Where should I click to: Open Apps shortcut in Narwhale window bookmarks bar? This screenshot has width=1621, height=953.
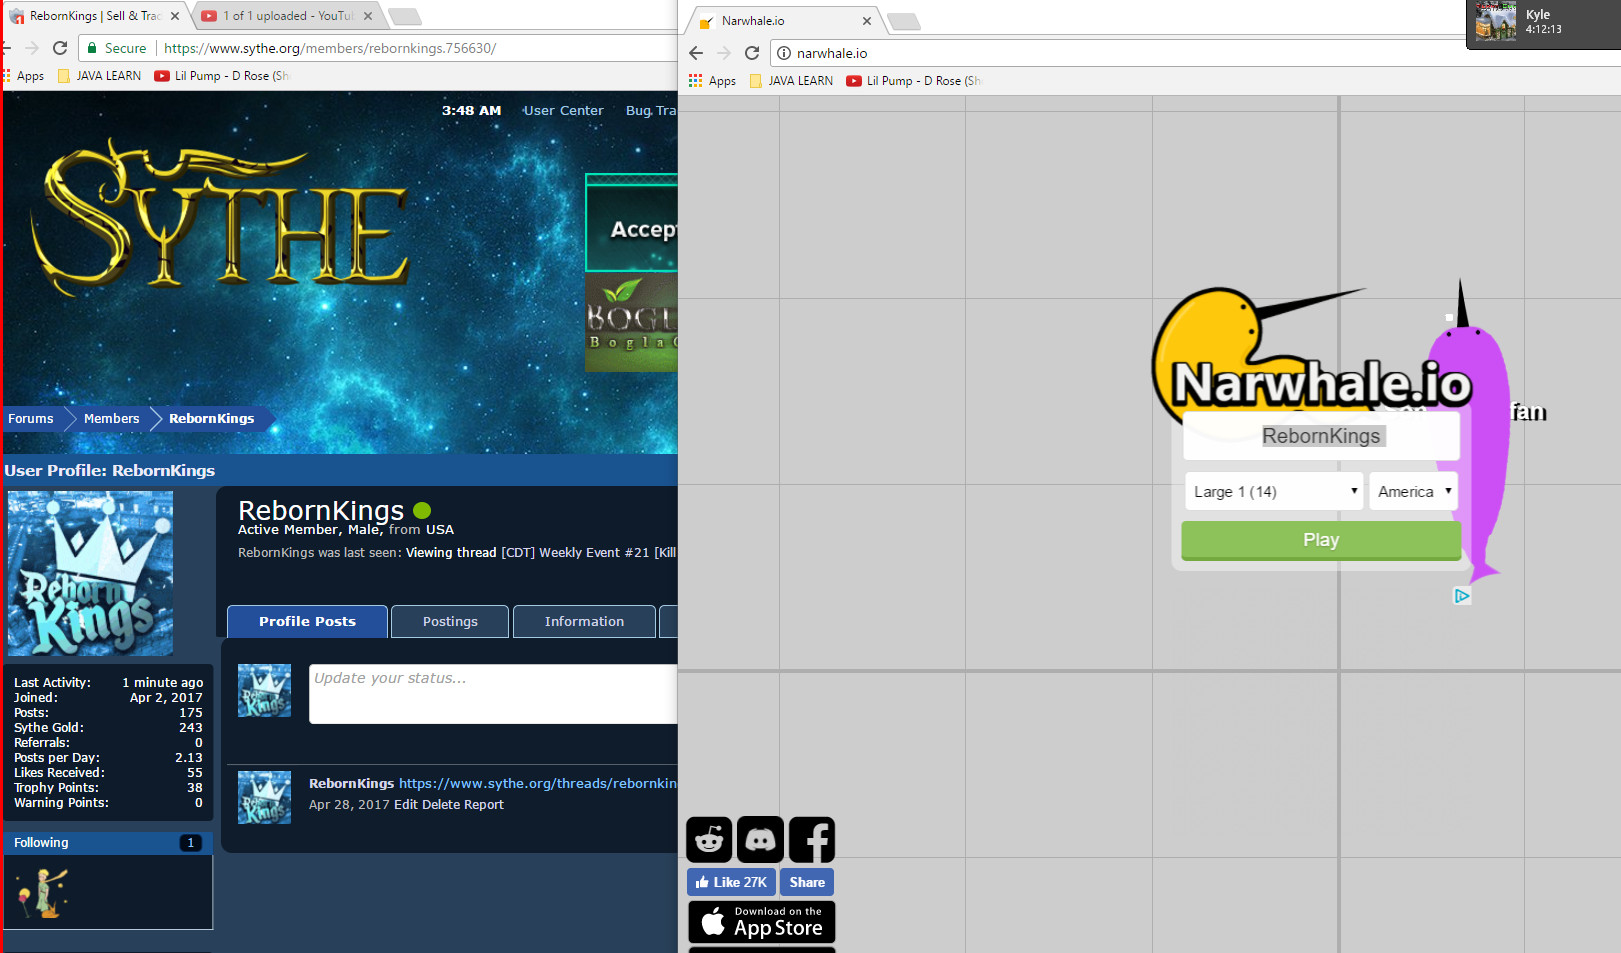pos(713,81)
